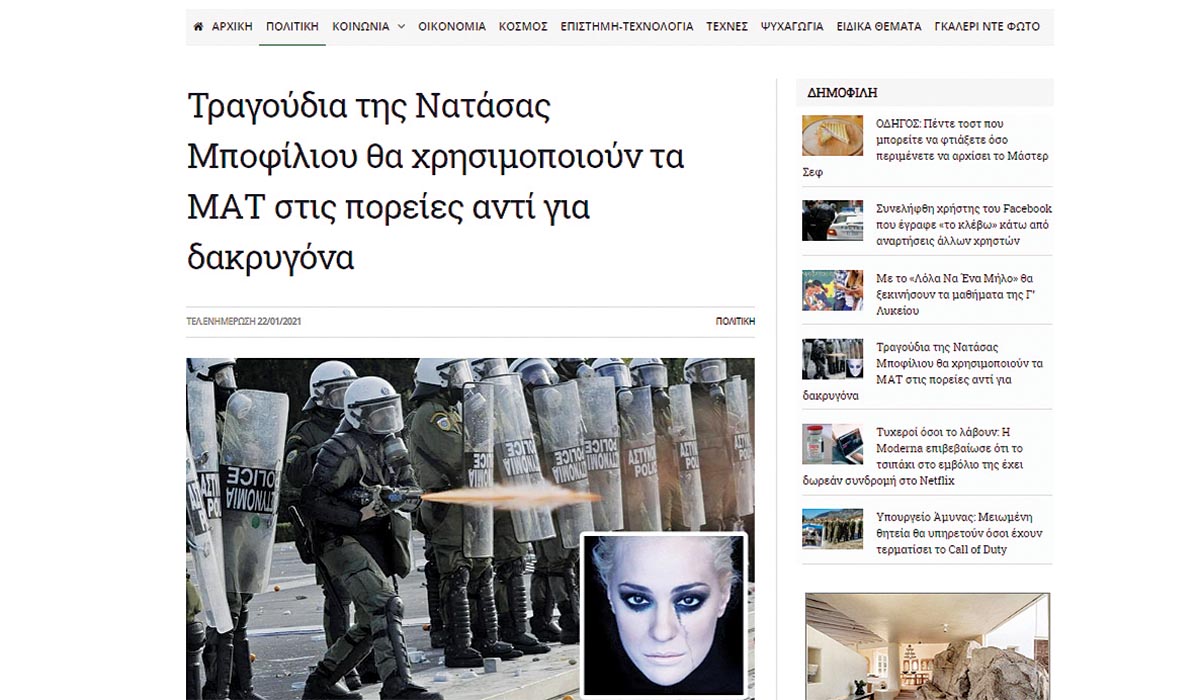Click the police car article thumbnail
The width and height of the screenshot is (1200, 700).
[x=832, y=221]
